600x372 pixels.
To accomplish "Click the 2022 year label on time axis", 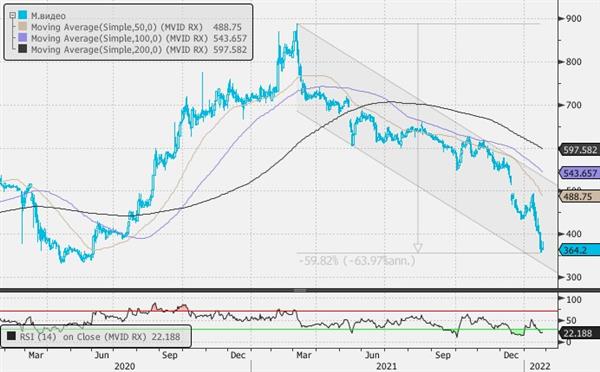I will click(x=540, y=366).
